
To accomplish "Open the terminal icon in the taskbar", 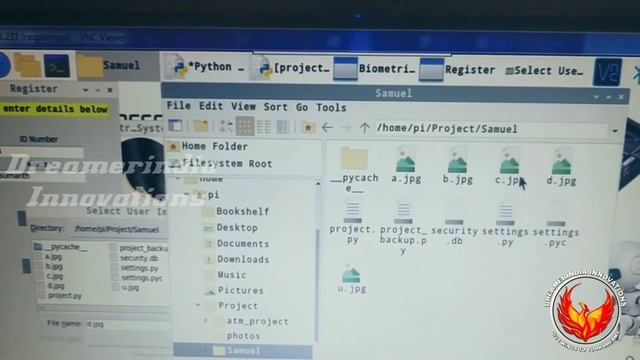I will (x=57, y=66).
